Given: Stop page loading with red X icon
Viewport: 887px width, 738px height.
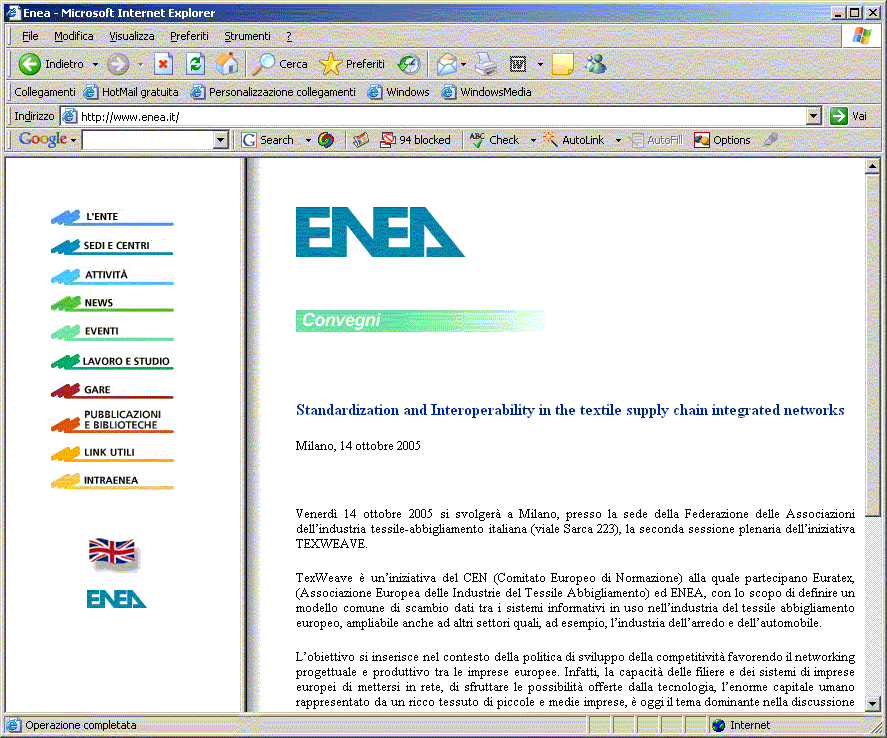Looking at the screenshot, I should (x=163, y=64).
